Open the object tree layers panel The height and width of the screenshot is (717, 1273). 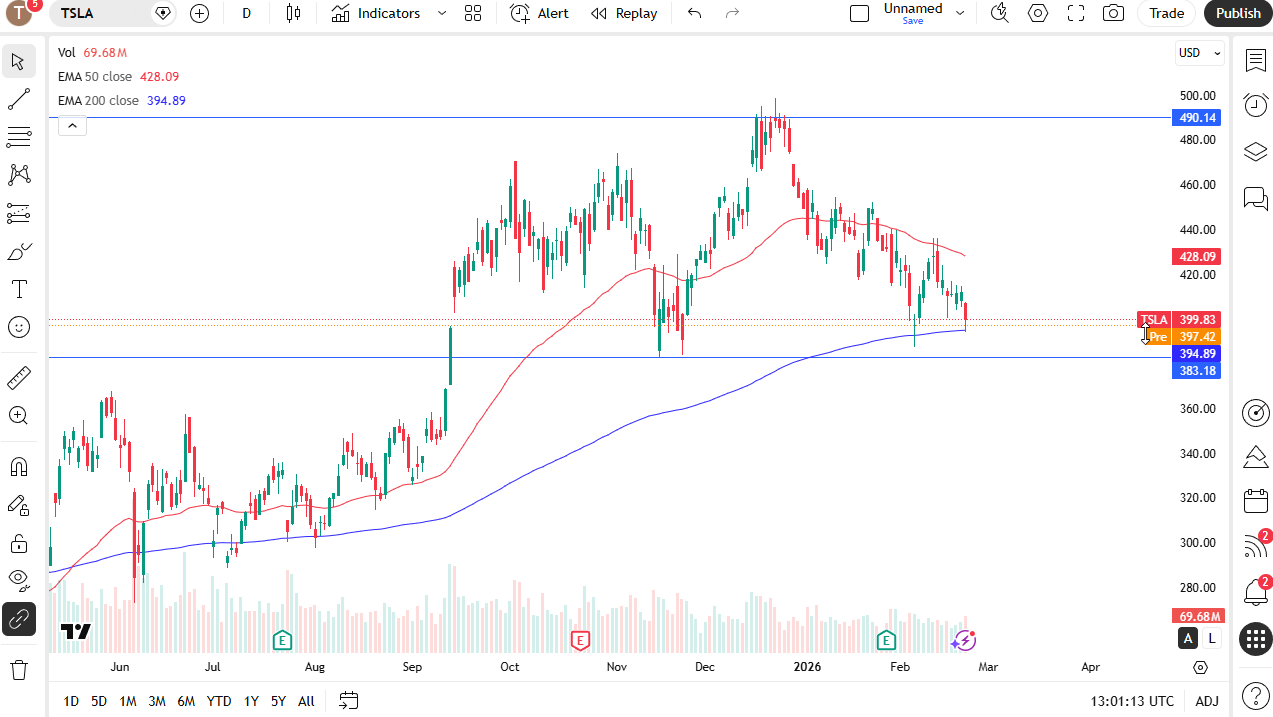(1256, 151)
